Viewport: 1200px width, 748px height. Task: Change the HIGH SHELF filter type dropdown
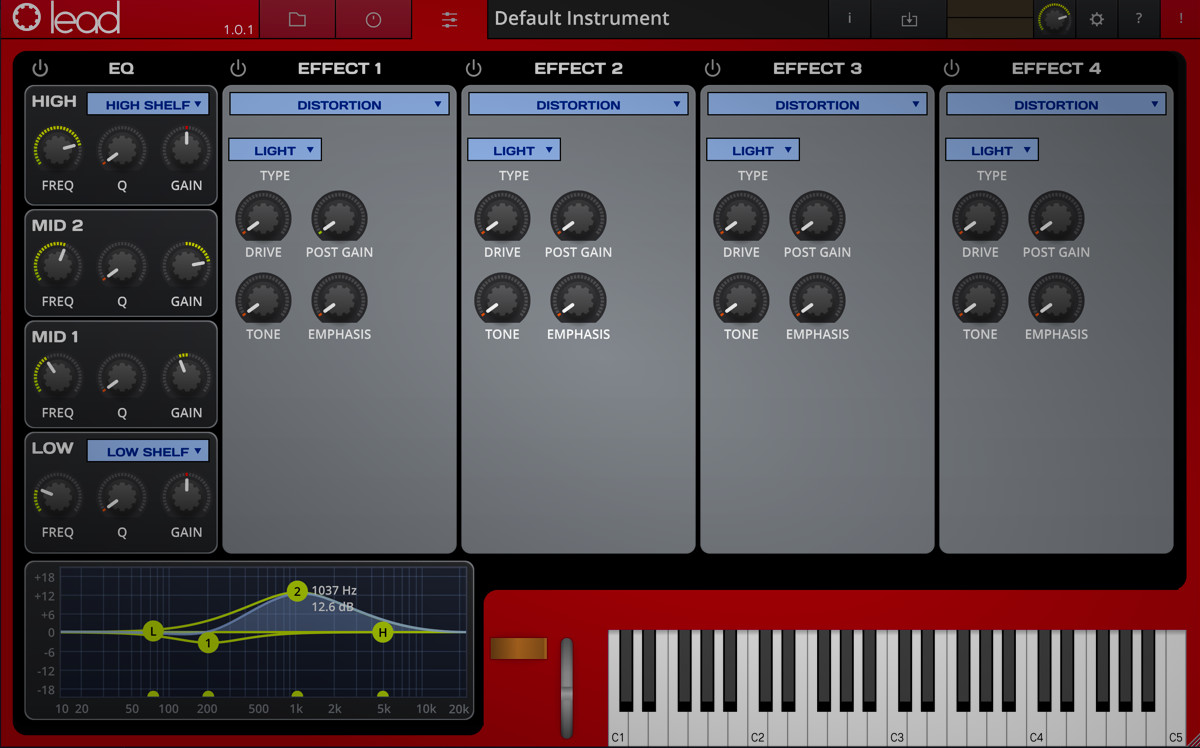[x=148, y=103]
